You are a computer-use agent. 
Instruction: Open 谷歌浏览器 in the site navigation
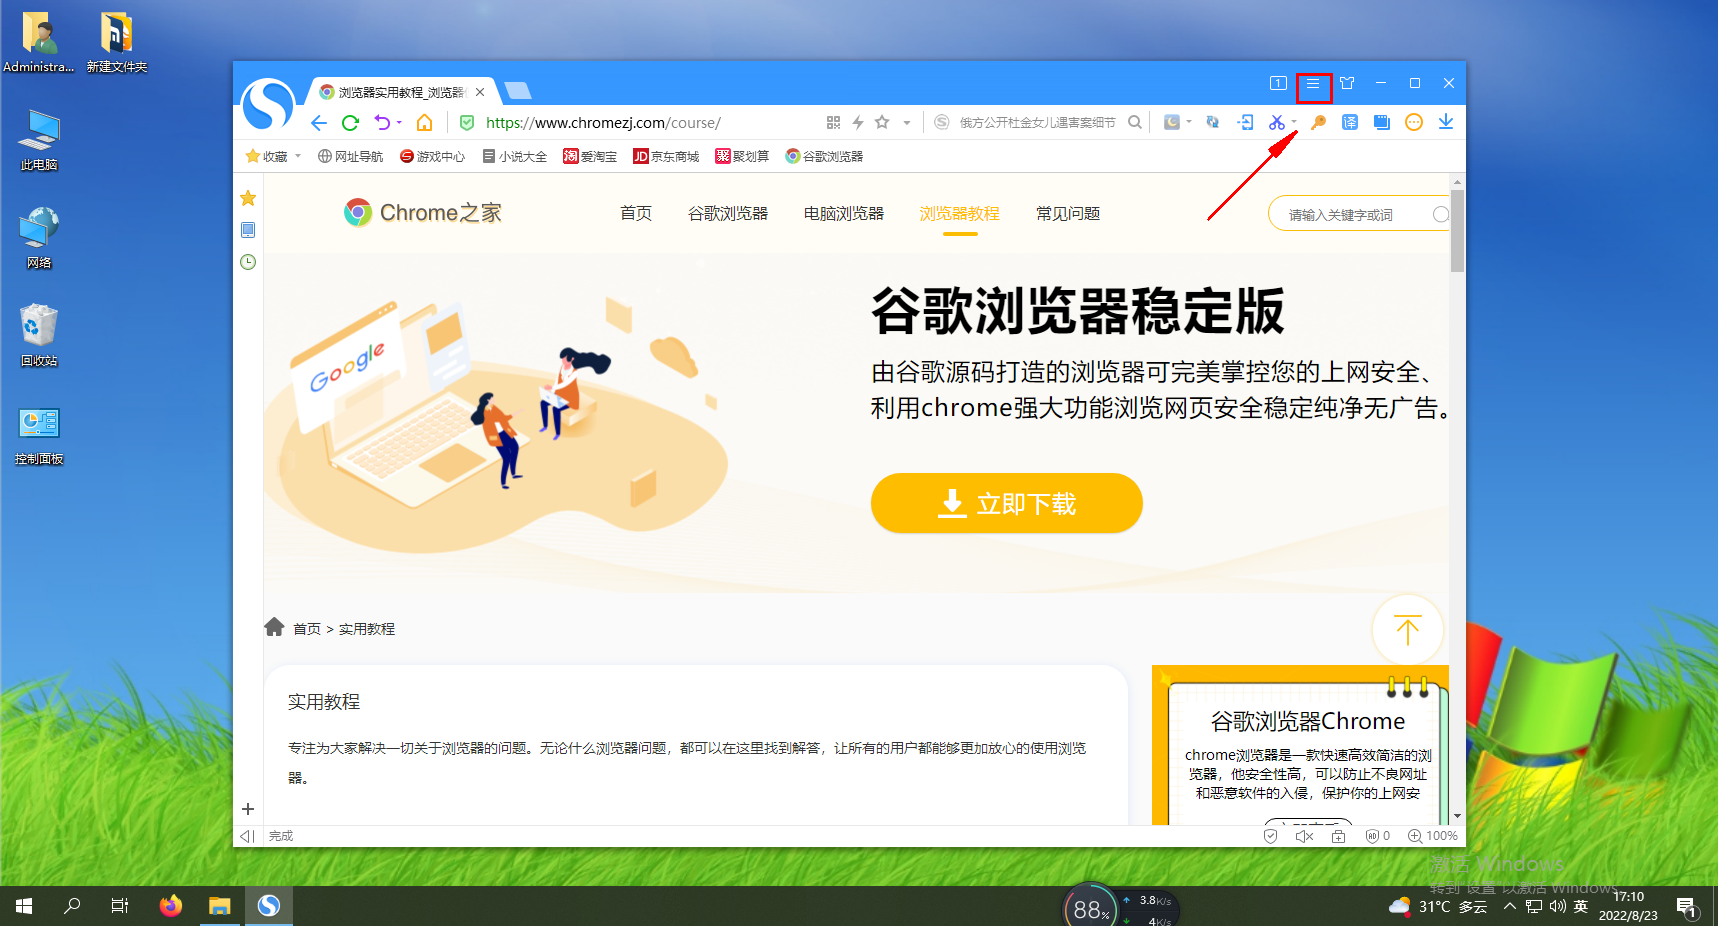(728, 213)
